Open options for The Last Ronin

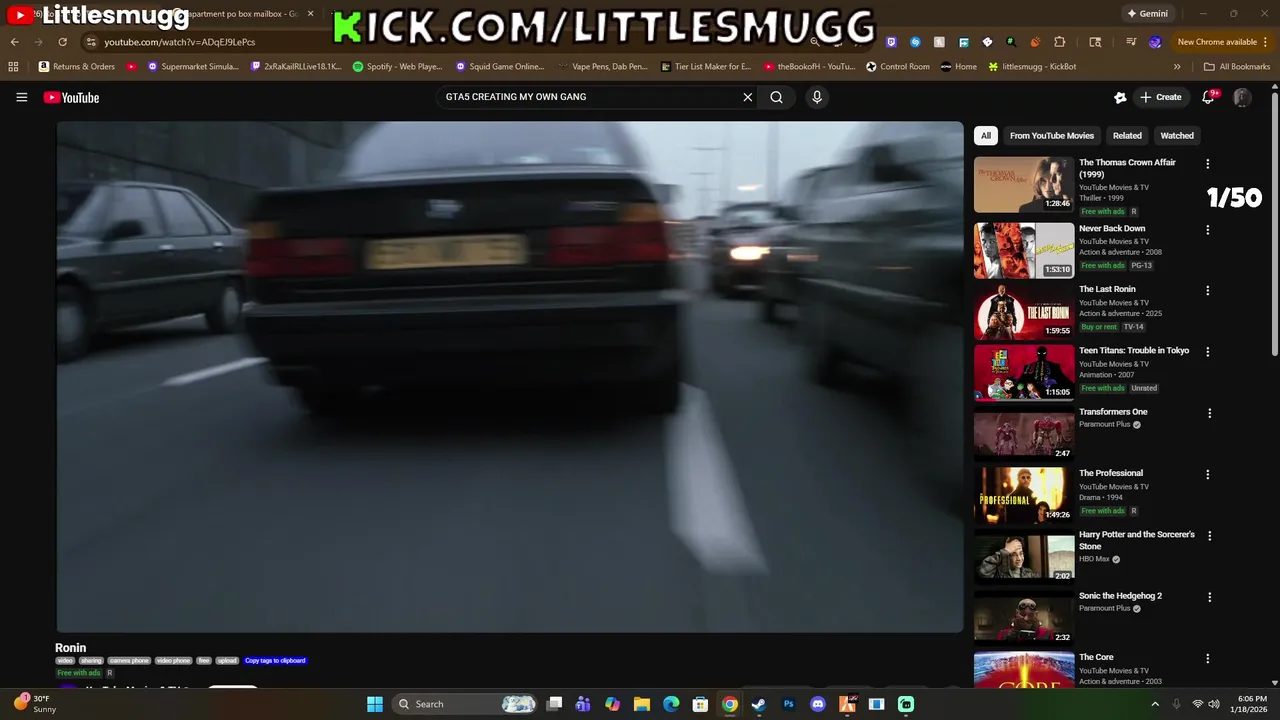click(x=1207, y=291)
